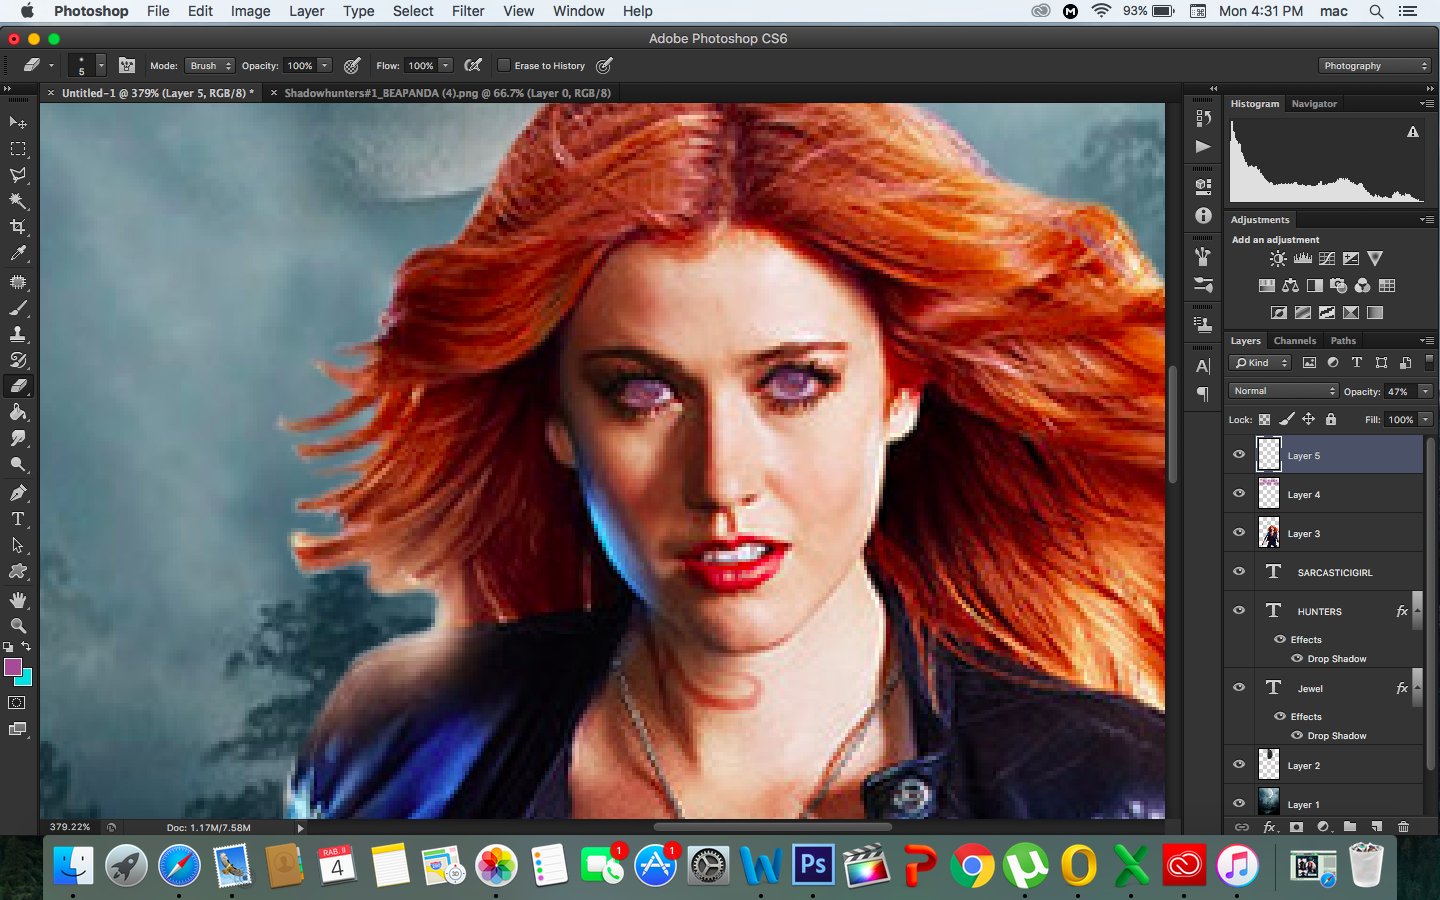Select the Magic Wand tool
Screen dimensions: 1440x900
(18, 200)
